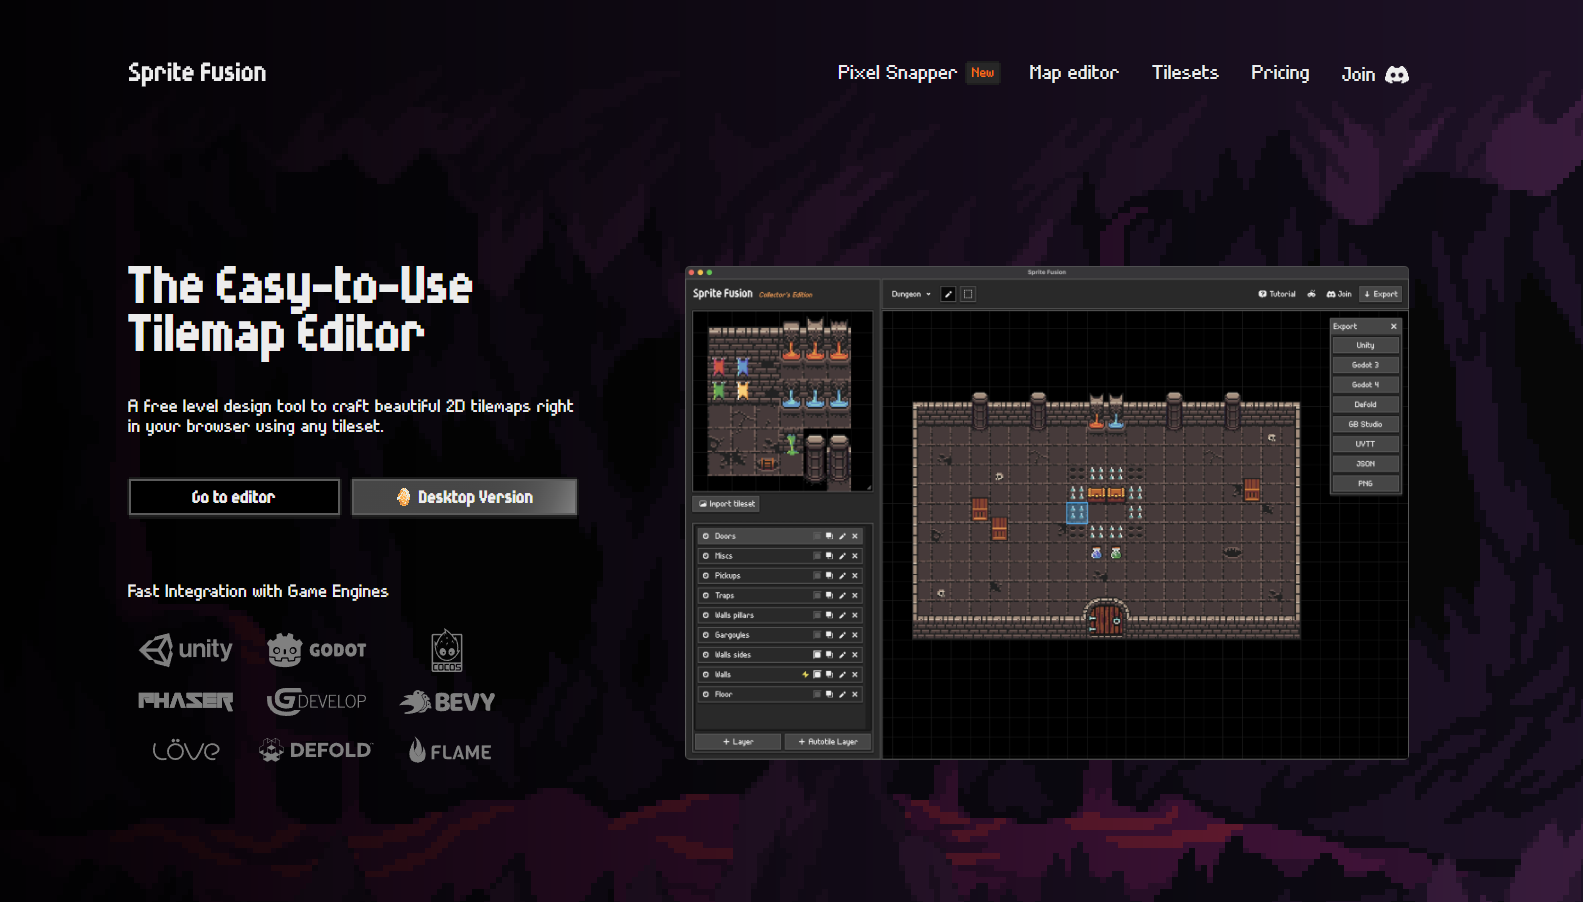Edit the Traps layer name
The width and height of the screenshot is (1583, 902).
pos(842,596)
